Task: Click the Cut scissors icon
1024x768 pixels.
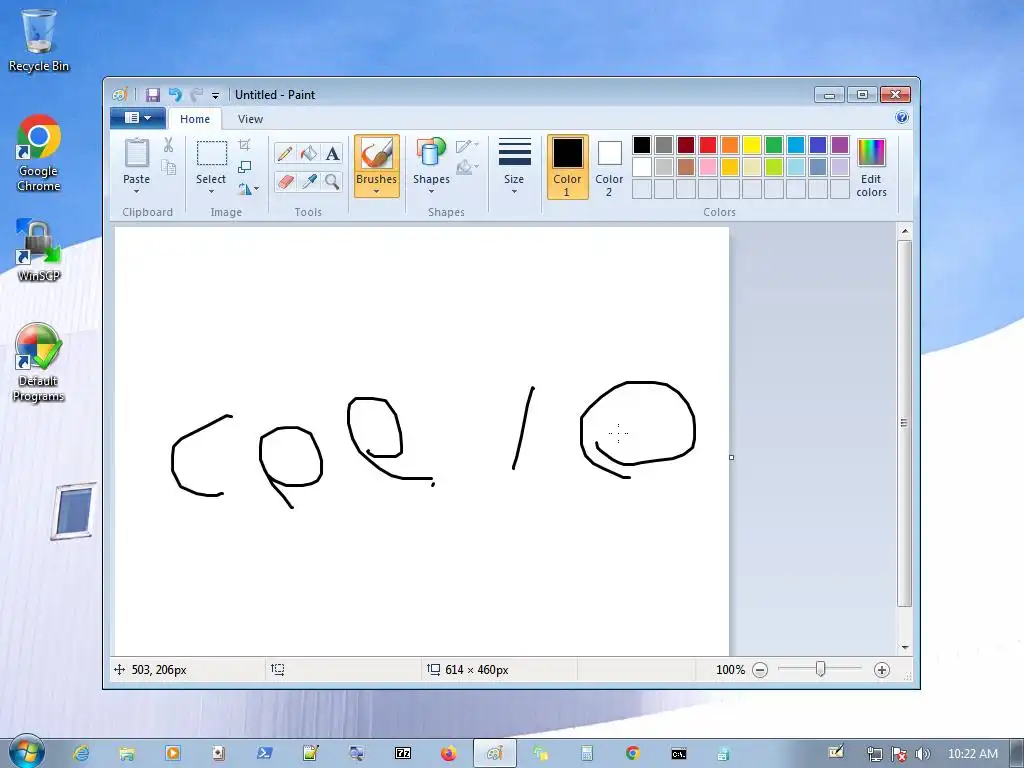Action: coord(168,145)
